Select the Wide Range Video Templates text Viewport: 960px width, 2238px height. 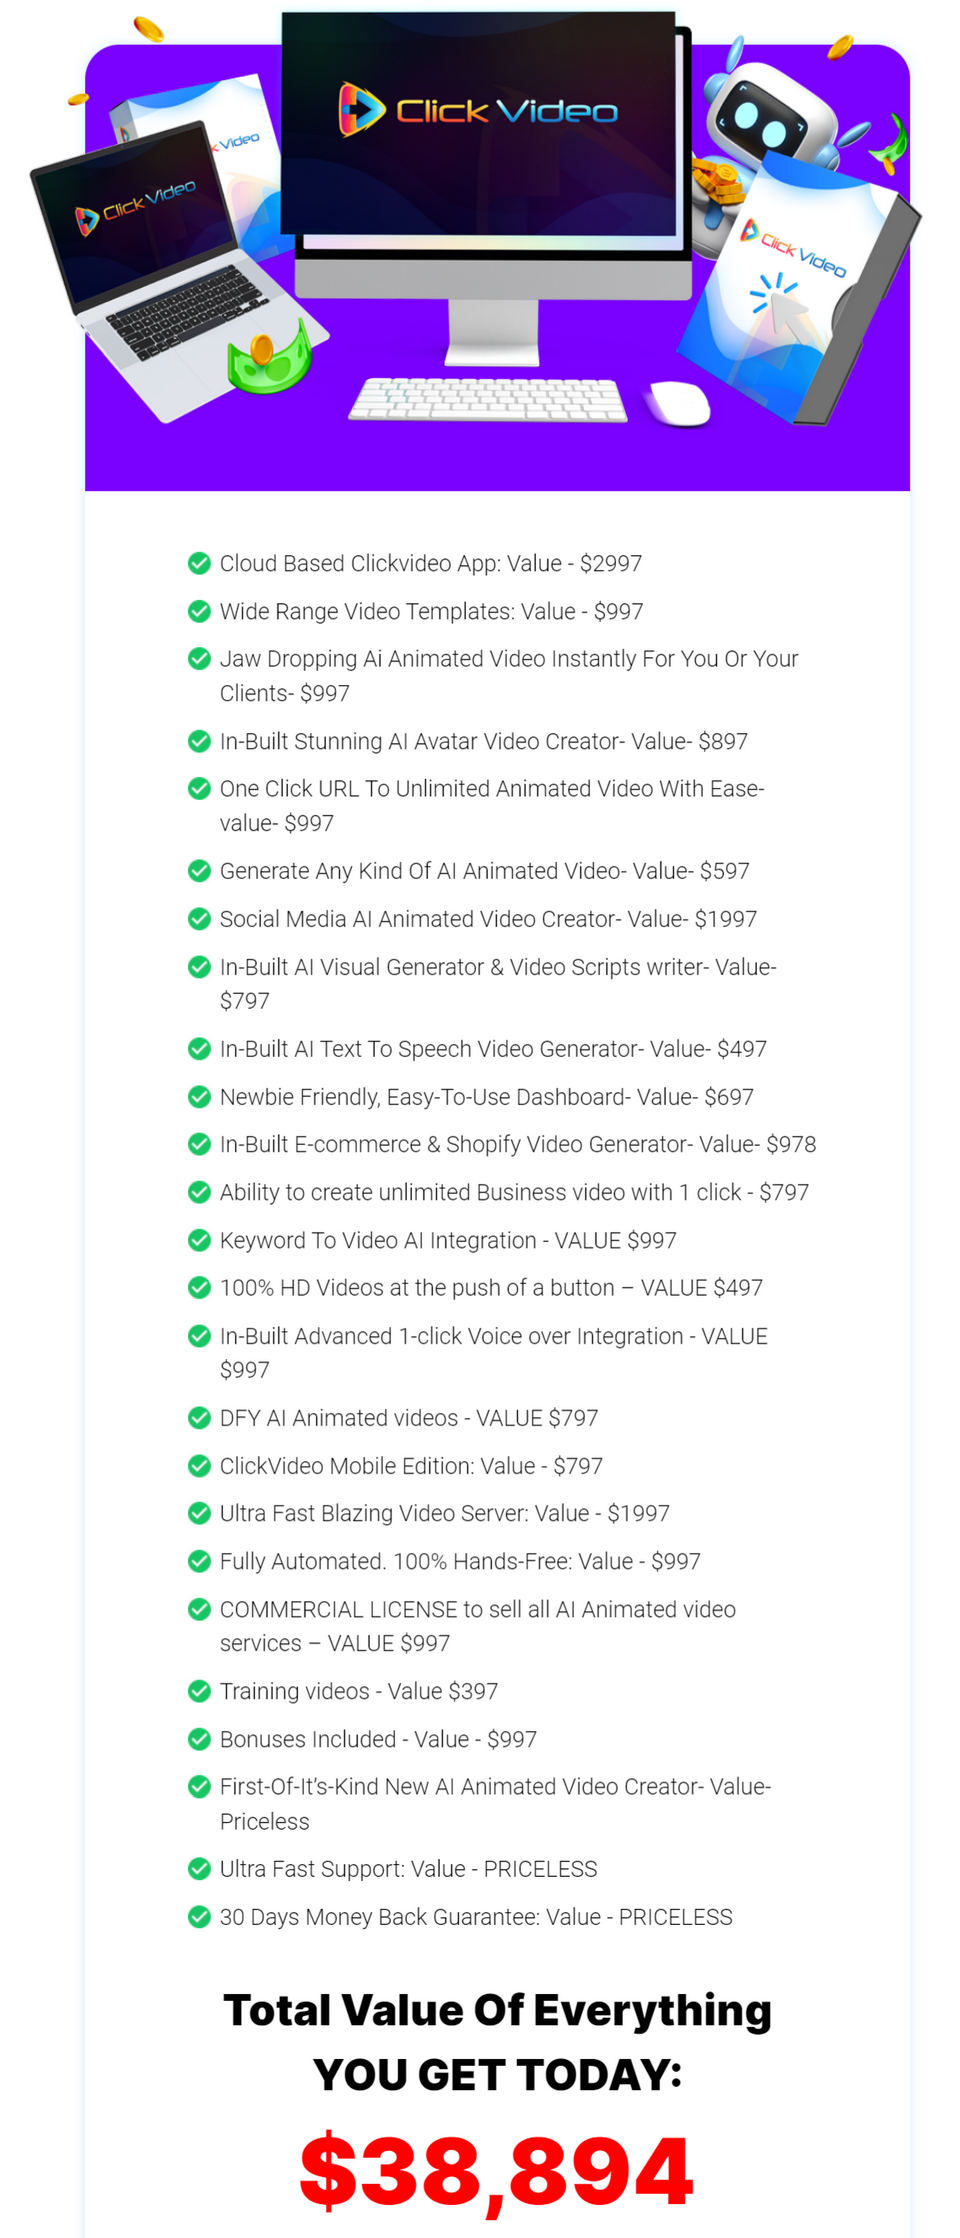431,611
